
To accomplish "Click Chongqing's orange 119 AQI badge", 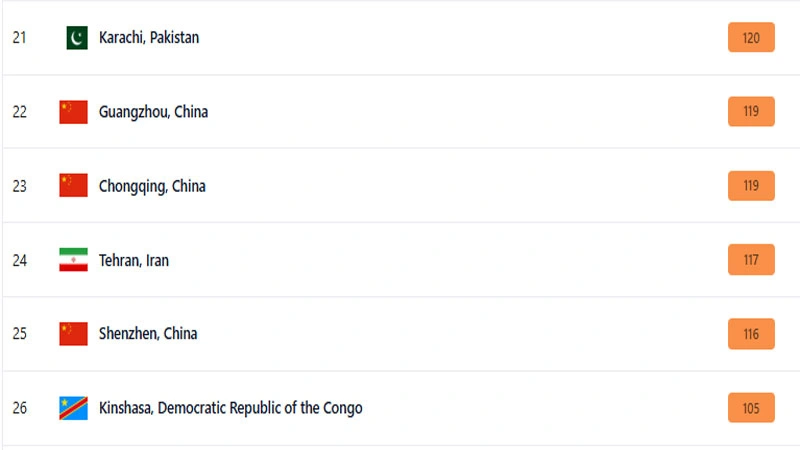I will click(751, 186).
